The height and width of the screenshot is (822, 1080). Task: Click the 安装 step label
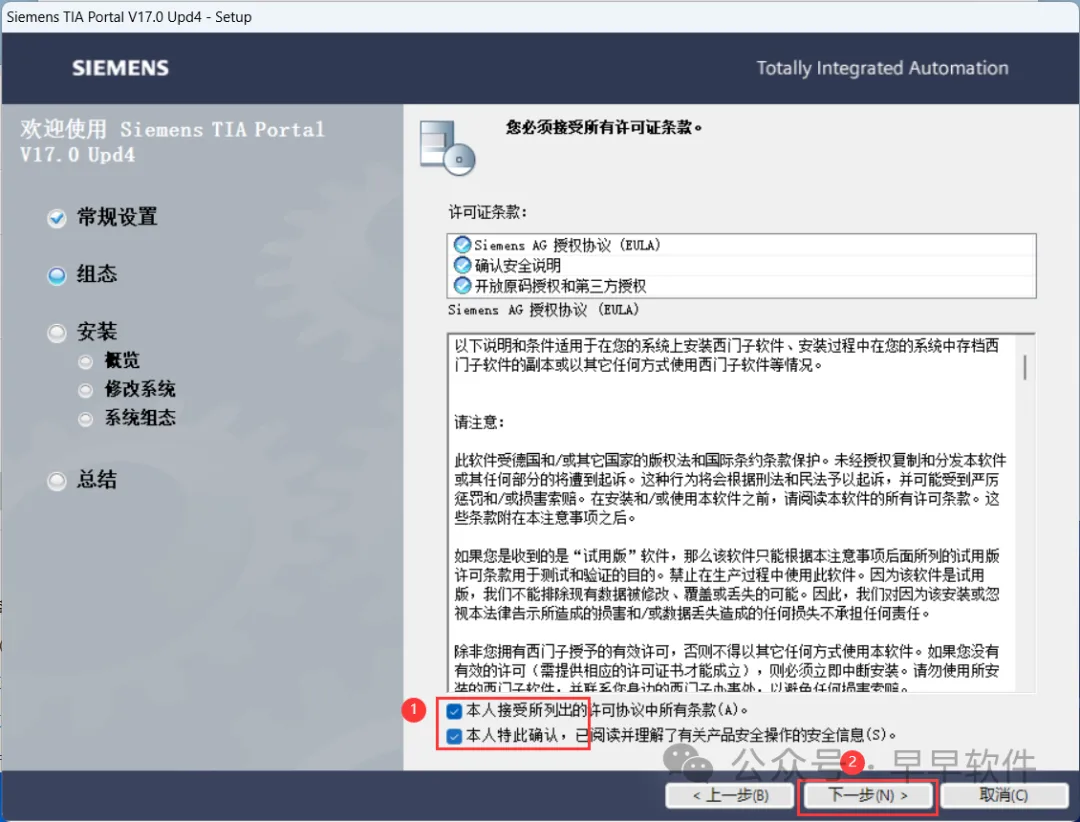[x=97, y=331]
